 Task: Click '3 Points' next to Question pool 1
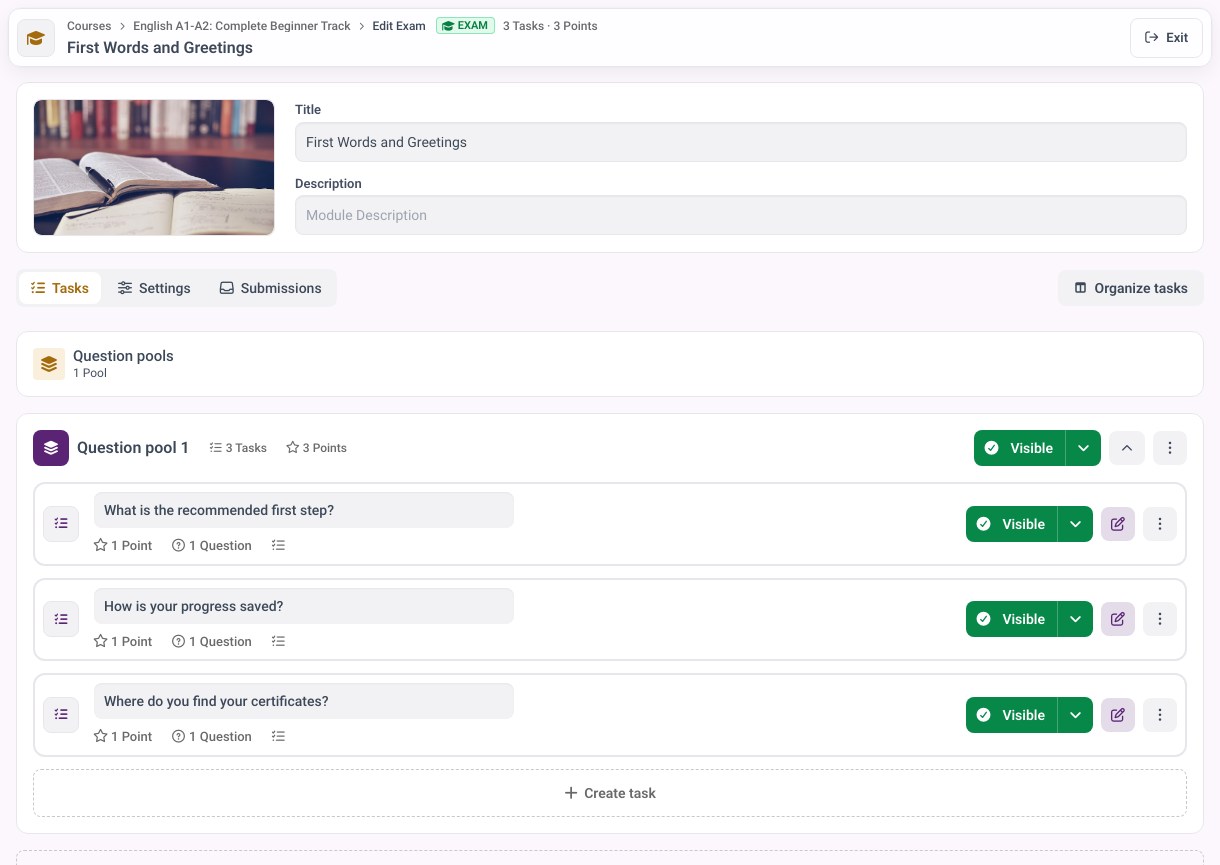[317, 448]
